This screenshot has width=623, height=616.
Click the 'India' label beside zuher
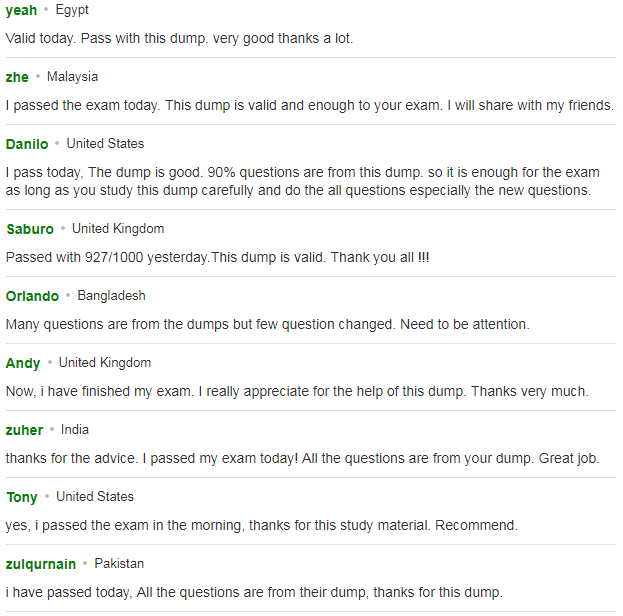(x=75, y=430)
